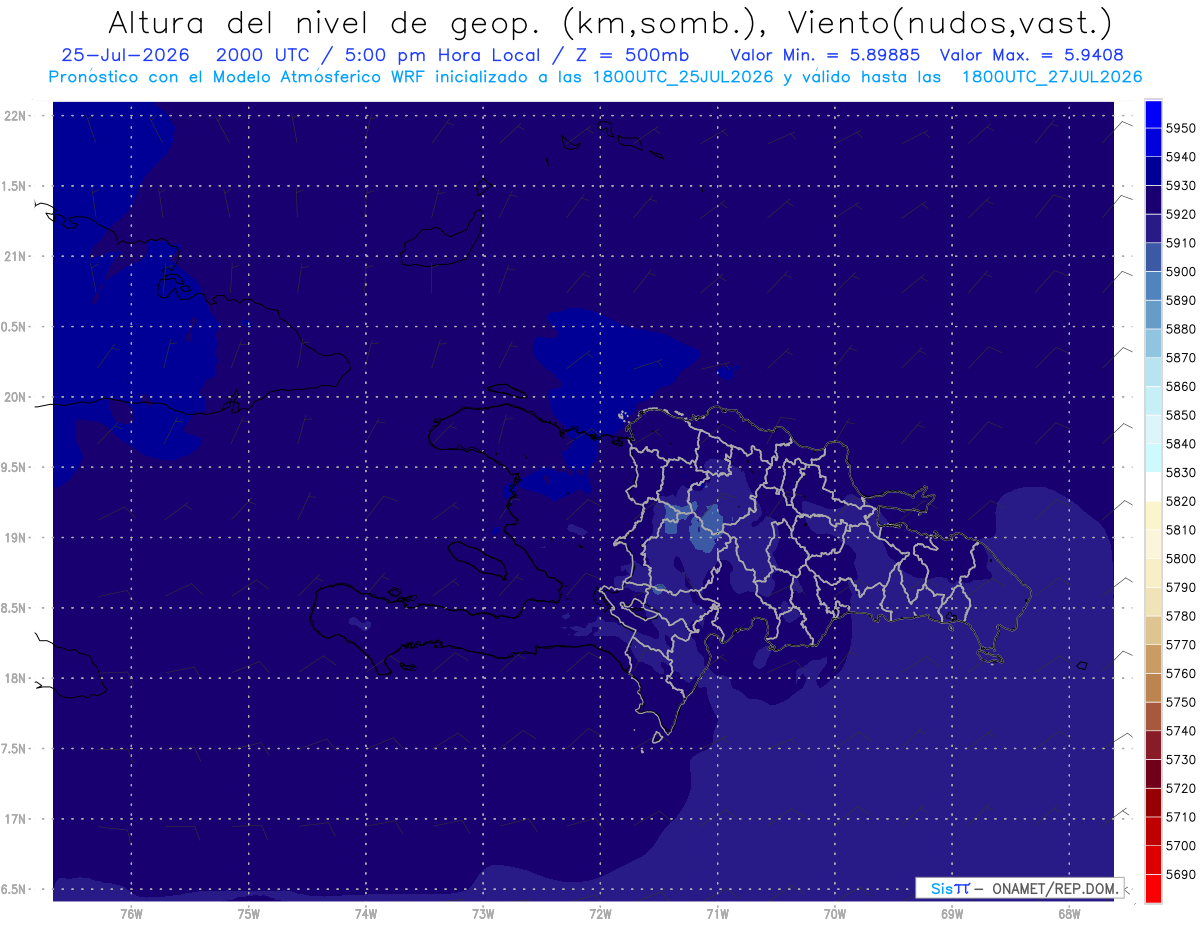Click the 'SisTT – ONAMET/REP.DOM.' logo box

tap(1019, 888)
